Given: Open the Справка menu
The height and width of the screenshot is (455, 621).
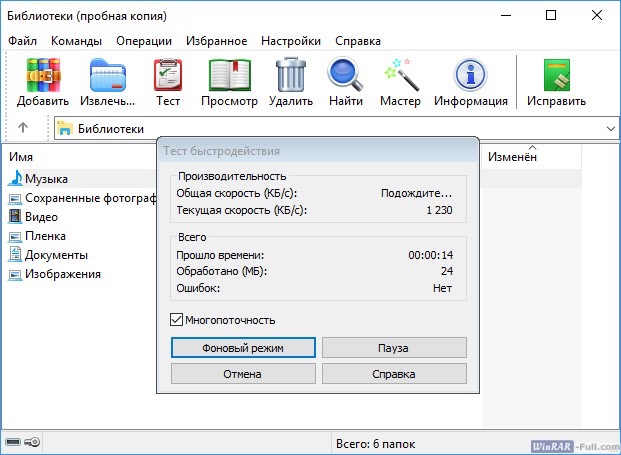Looking at the screenshot, I should [x=358, y=41].
